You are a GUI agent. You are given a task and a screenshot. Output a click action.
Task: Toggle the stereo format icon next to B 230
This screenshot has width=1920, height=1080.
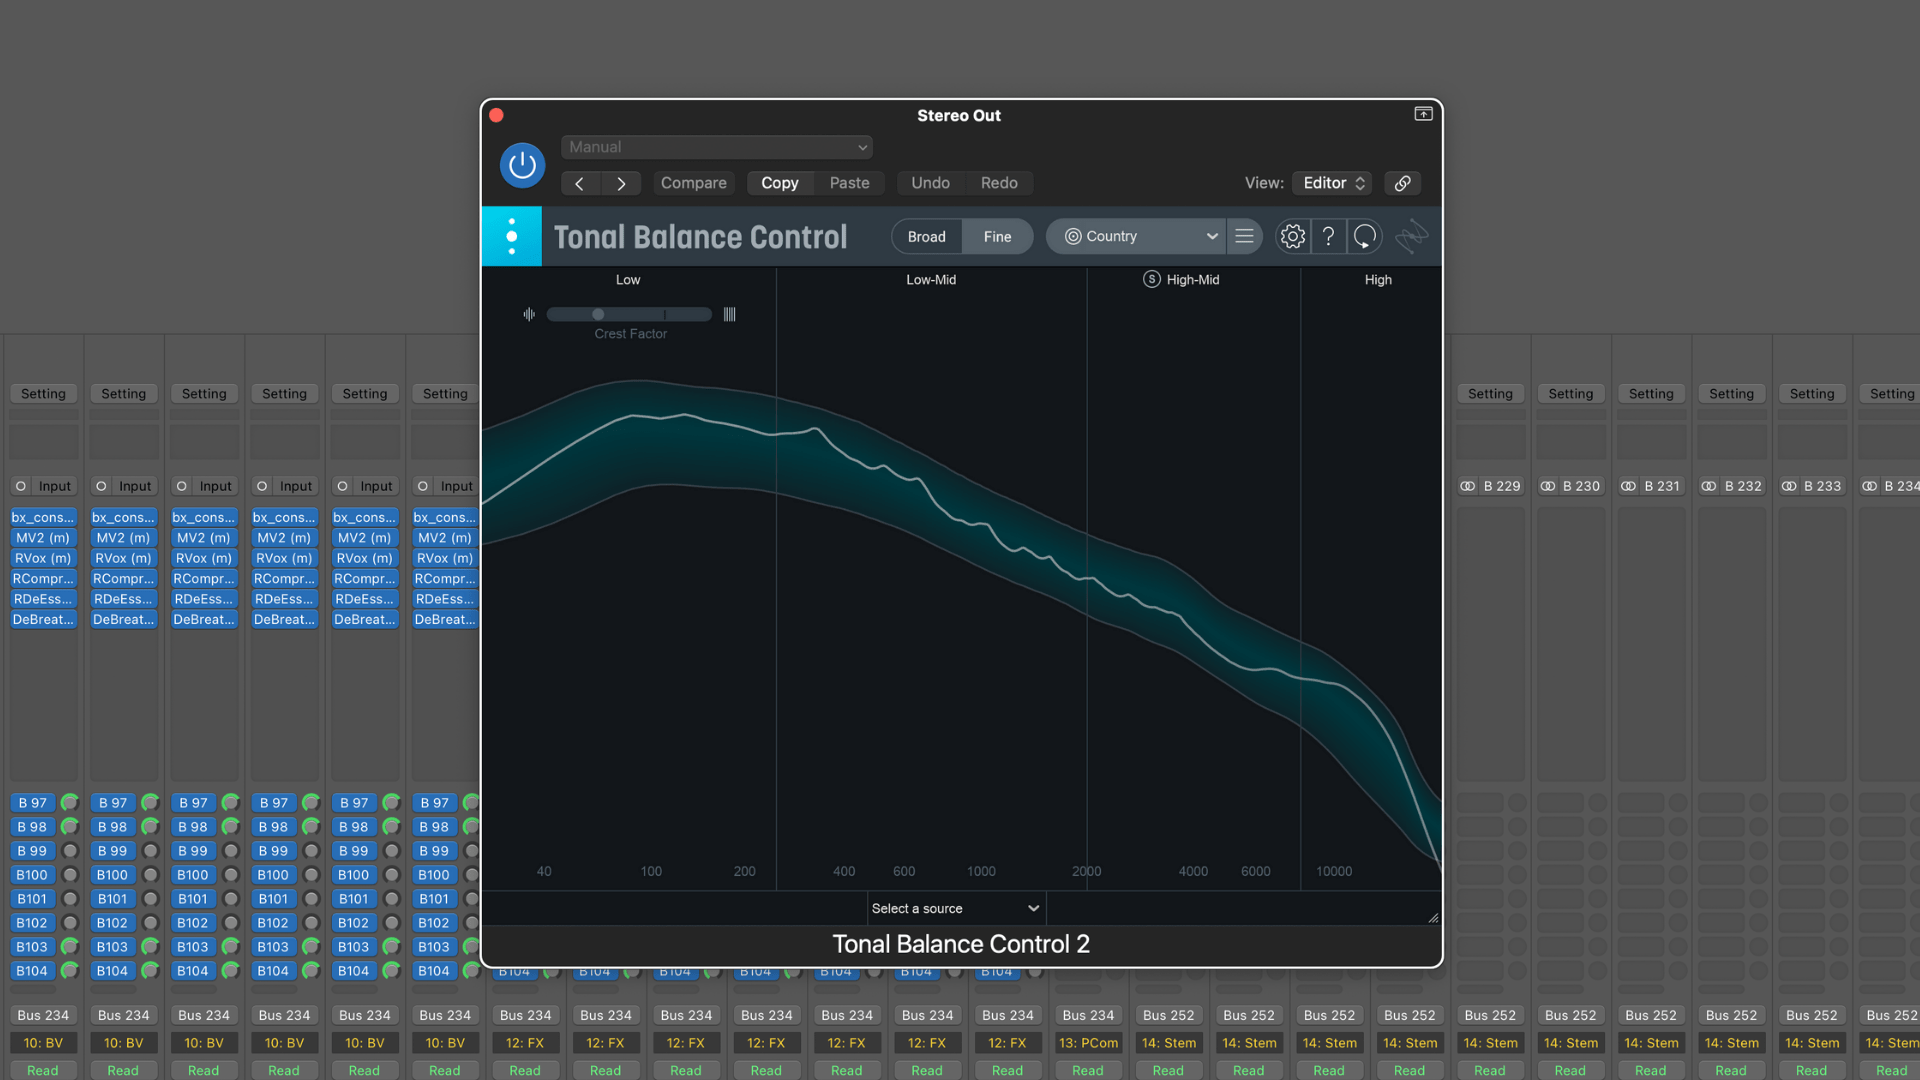(x=1548, y=486)
